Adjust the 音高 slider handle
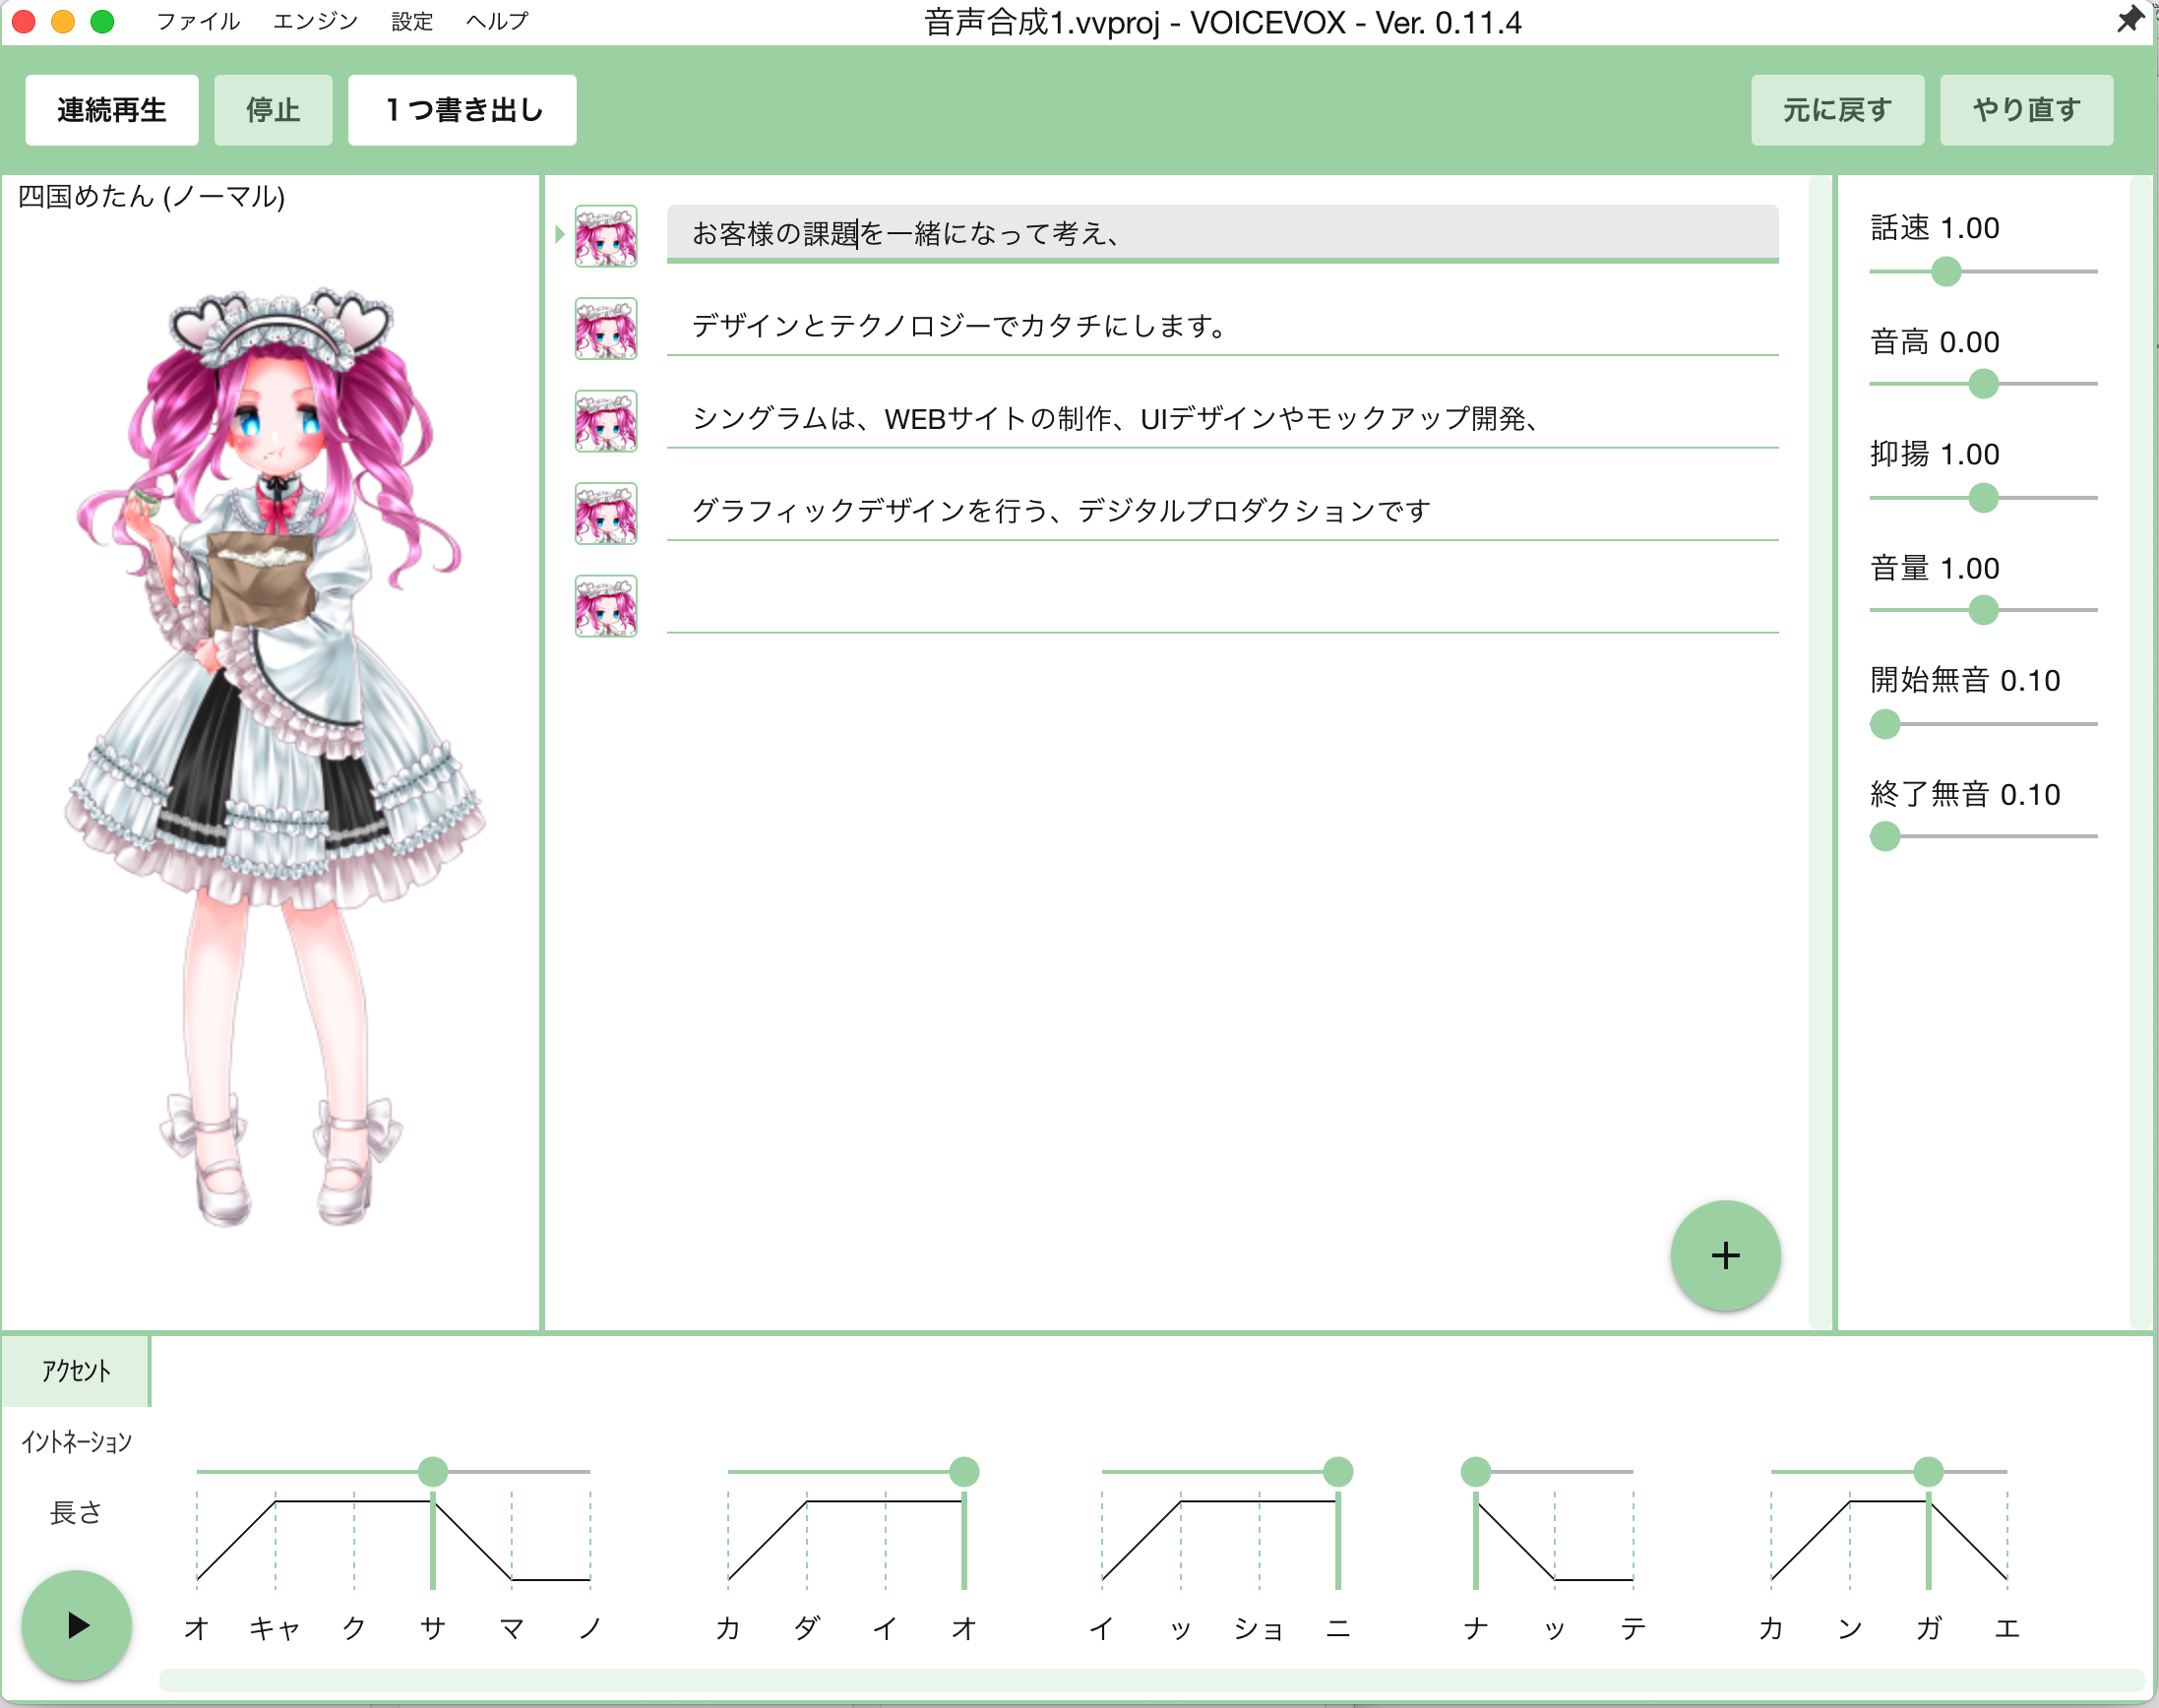The image size is (2159, 1708). pyautogui.click(x=1983, y=384)
